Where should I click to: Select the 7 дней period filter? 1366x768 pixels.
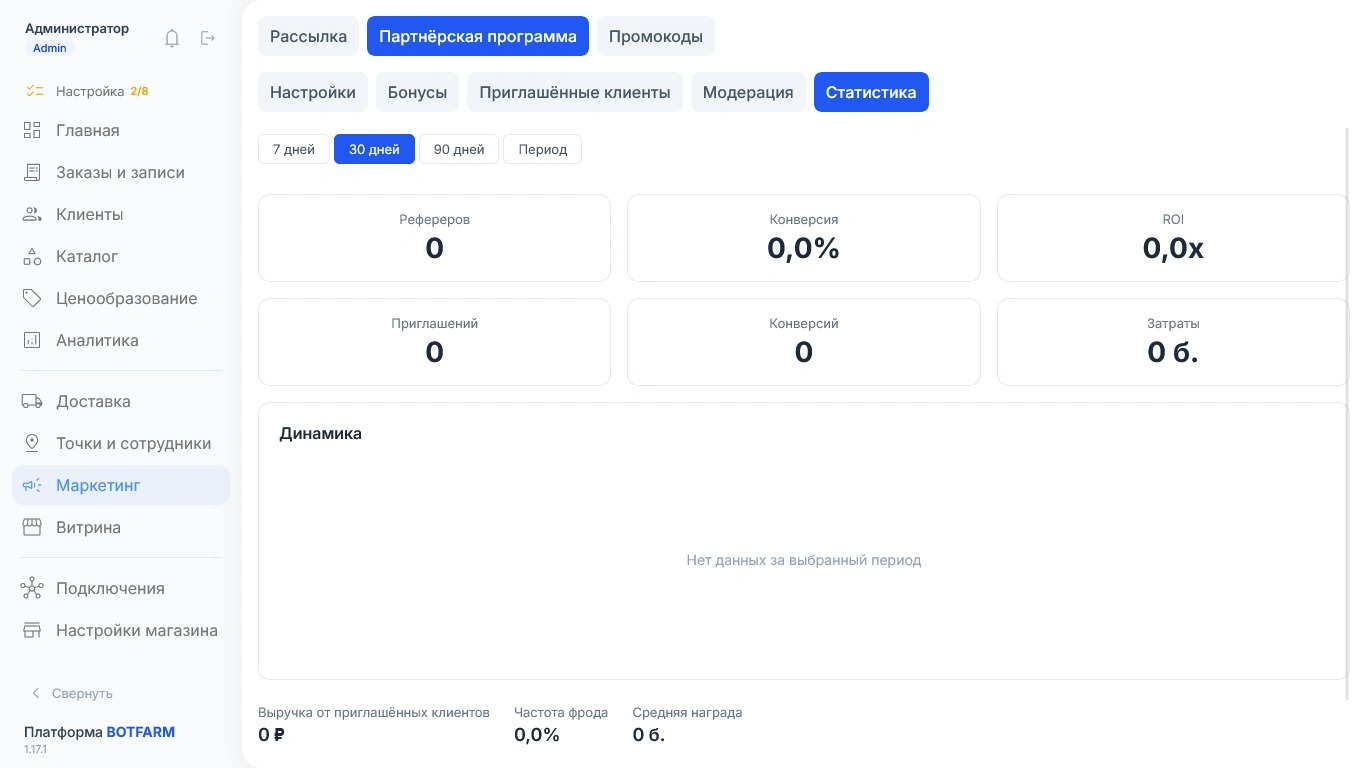(294, 149)
